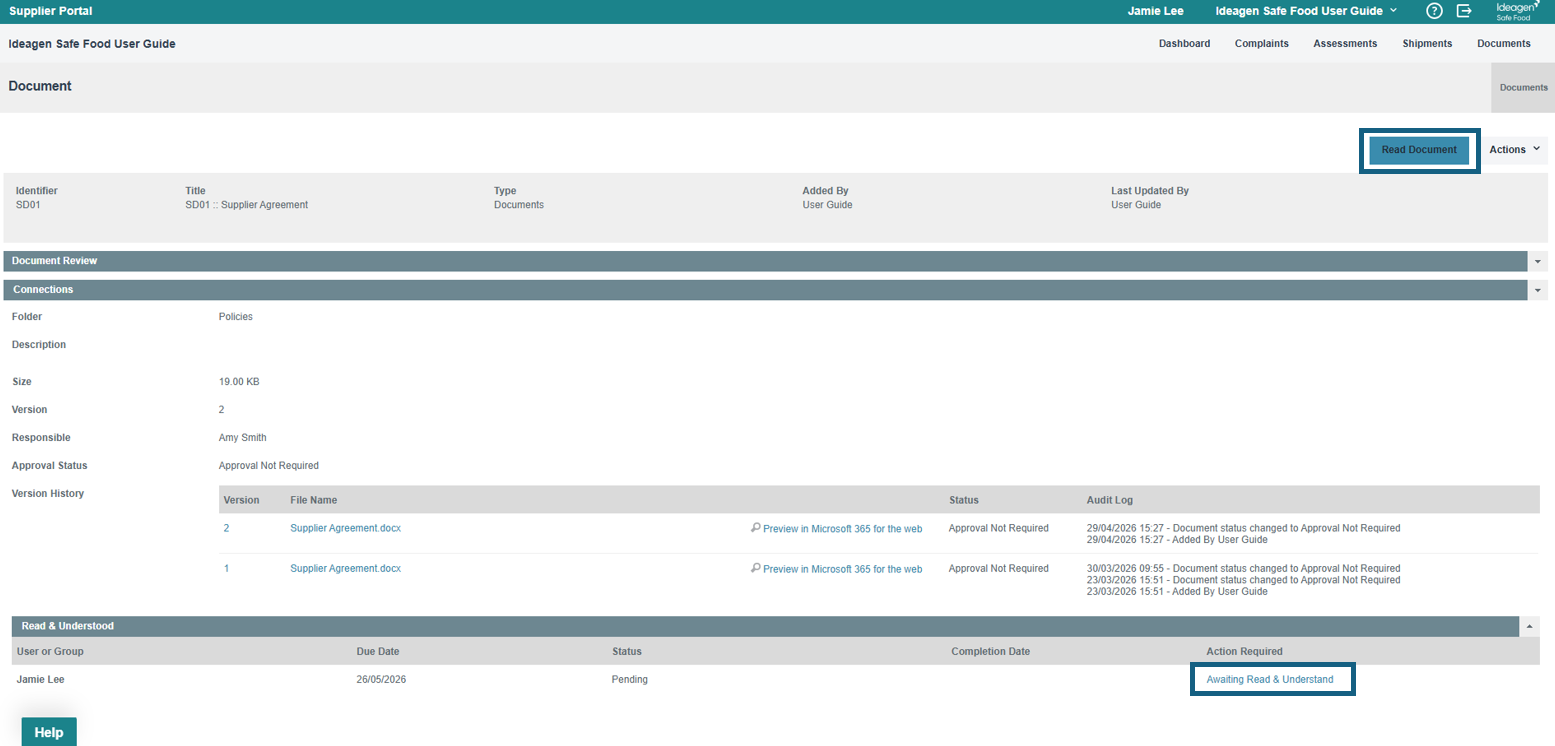
Task: Click magnifier icon beside version 2 preview
Action: [x=755, y=528]
